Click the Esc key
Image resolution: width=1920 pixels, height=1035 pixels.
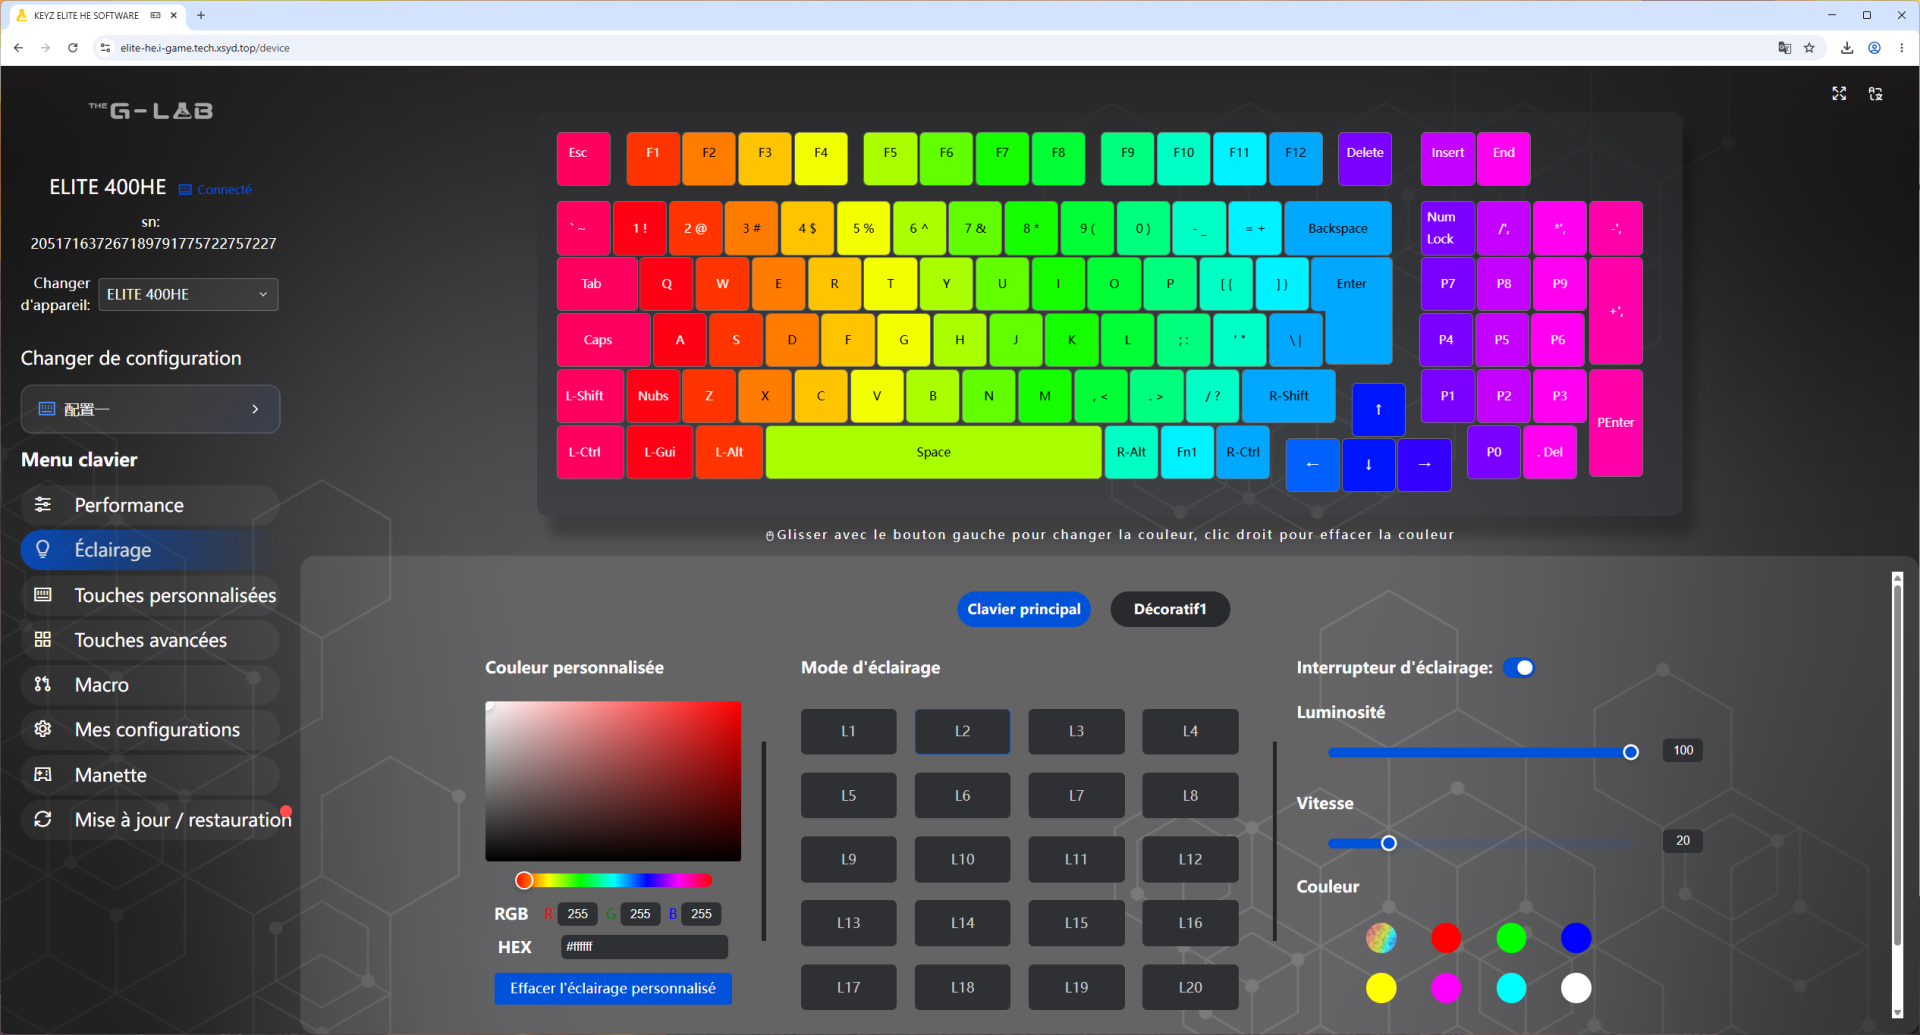coord(583,159)
